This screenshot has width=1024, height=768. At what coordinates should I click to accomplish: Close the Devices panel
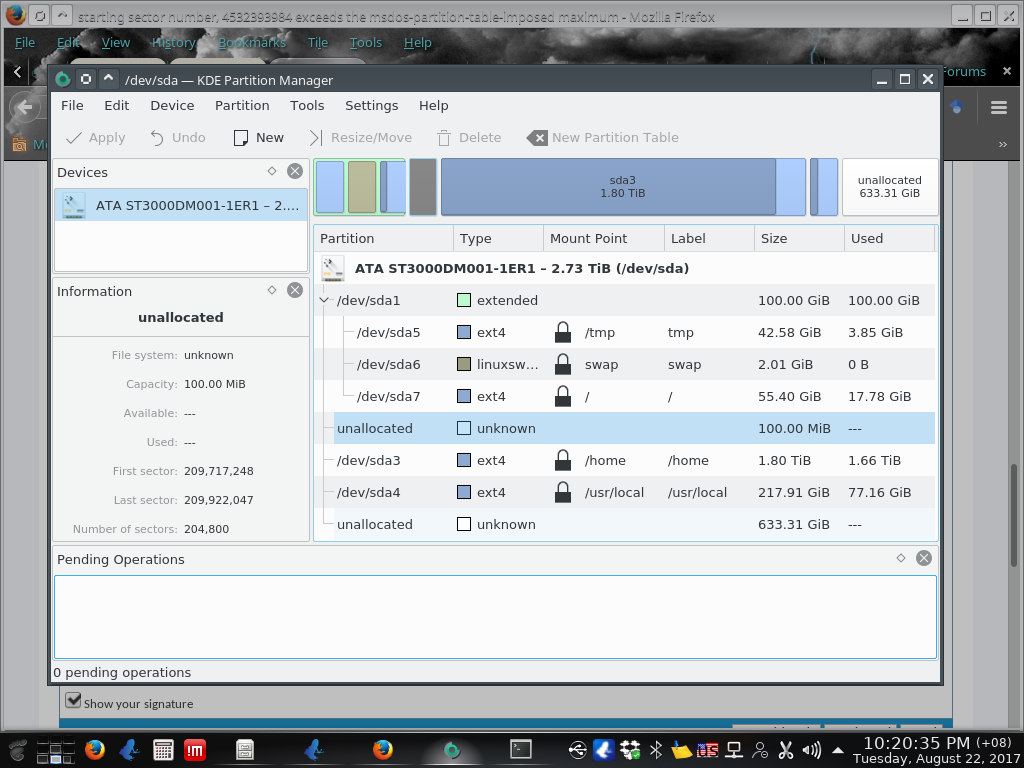coord(295,171)
